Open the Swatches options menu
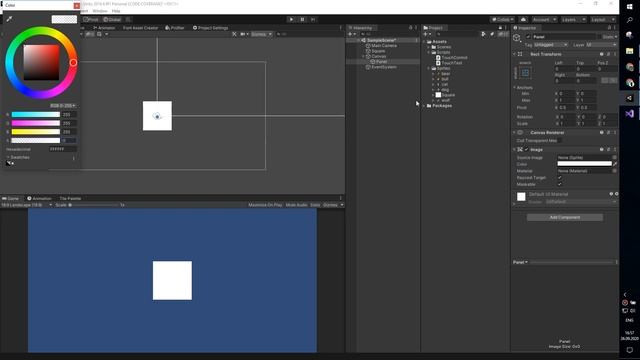 coord(73,158)
